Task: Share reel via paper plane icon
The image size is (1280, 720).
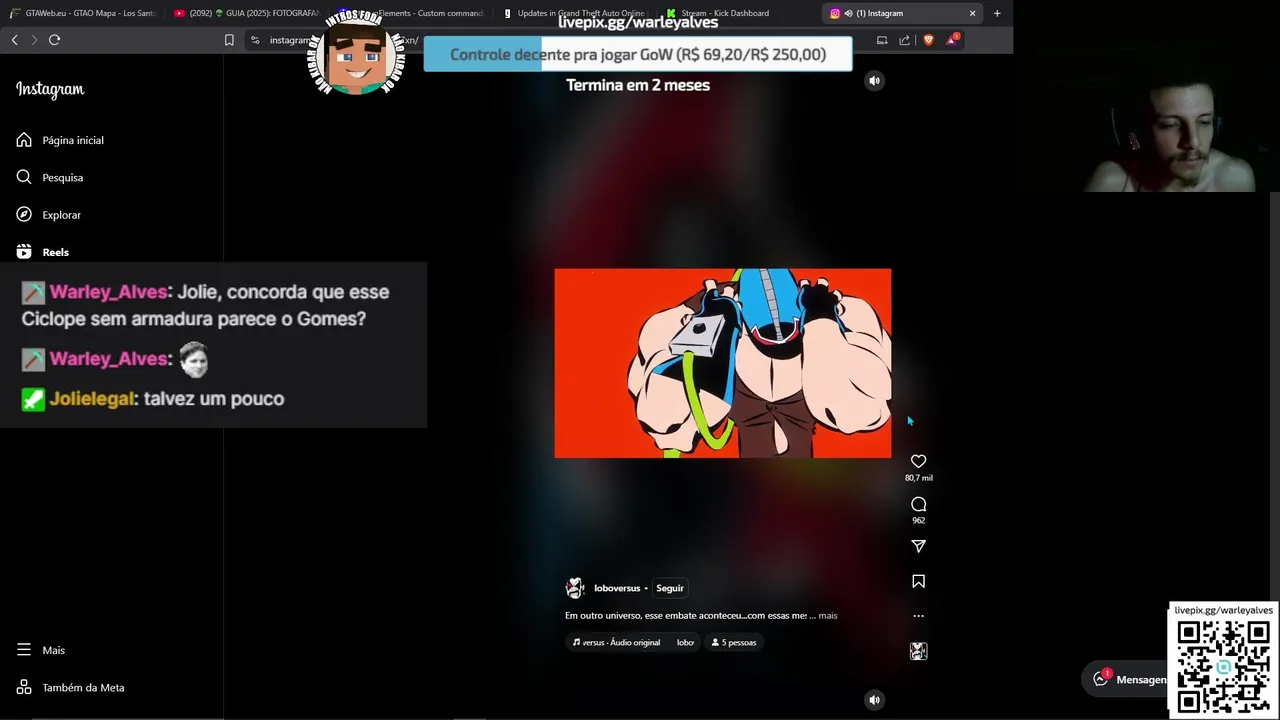Action: [918, 546]
